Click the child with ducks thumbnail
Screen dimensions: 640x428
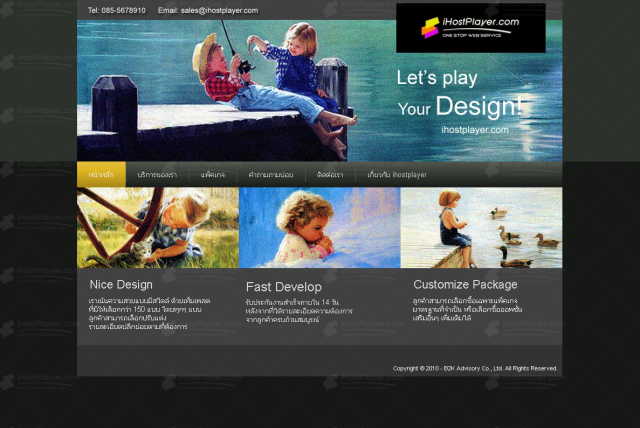pos(482,228)
